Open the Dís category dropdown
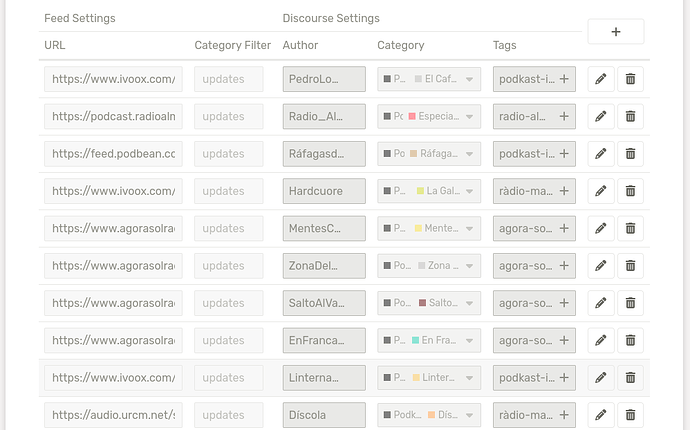This screenshot has height=430, width=690. [x=429, y=415]
